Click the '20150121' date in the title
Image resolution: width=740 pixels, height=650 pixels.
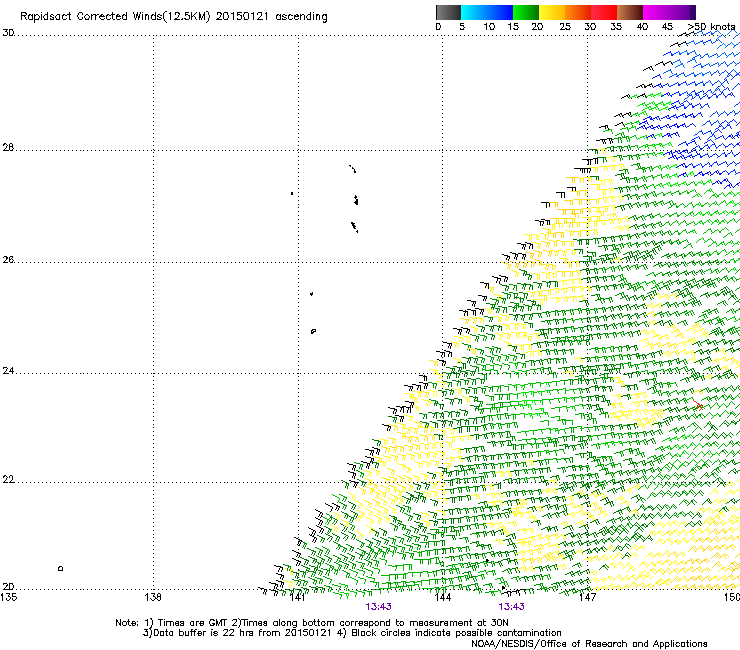242,17
